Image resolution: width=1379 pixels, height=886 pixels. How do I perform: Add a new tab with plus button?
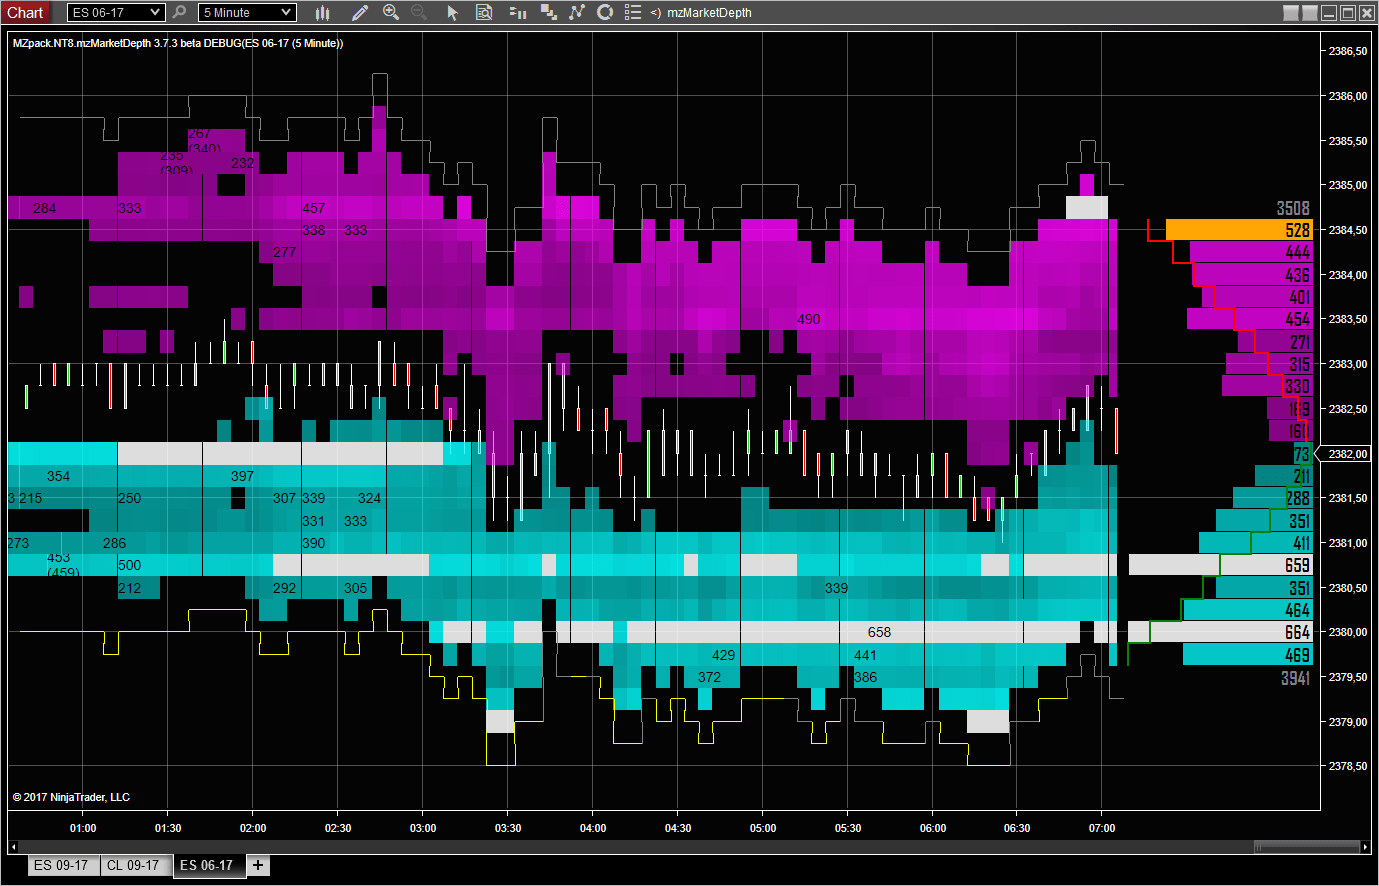click(x=258, y=865)
